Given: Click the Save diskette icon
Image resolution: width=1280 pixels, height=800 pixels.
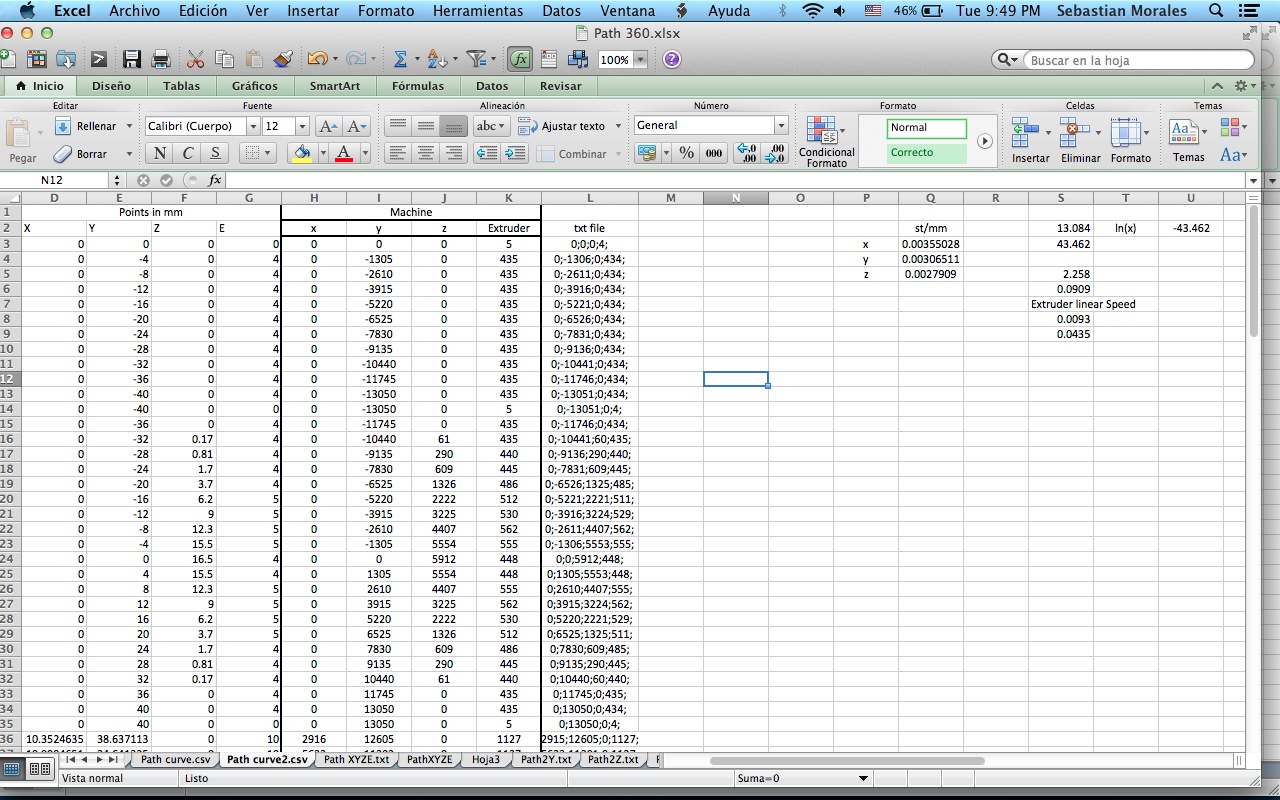Looking at the screenshot, I should pyautogui.click(x=131, y=59).
